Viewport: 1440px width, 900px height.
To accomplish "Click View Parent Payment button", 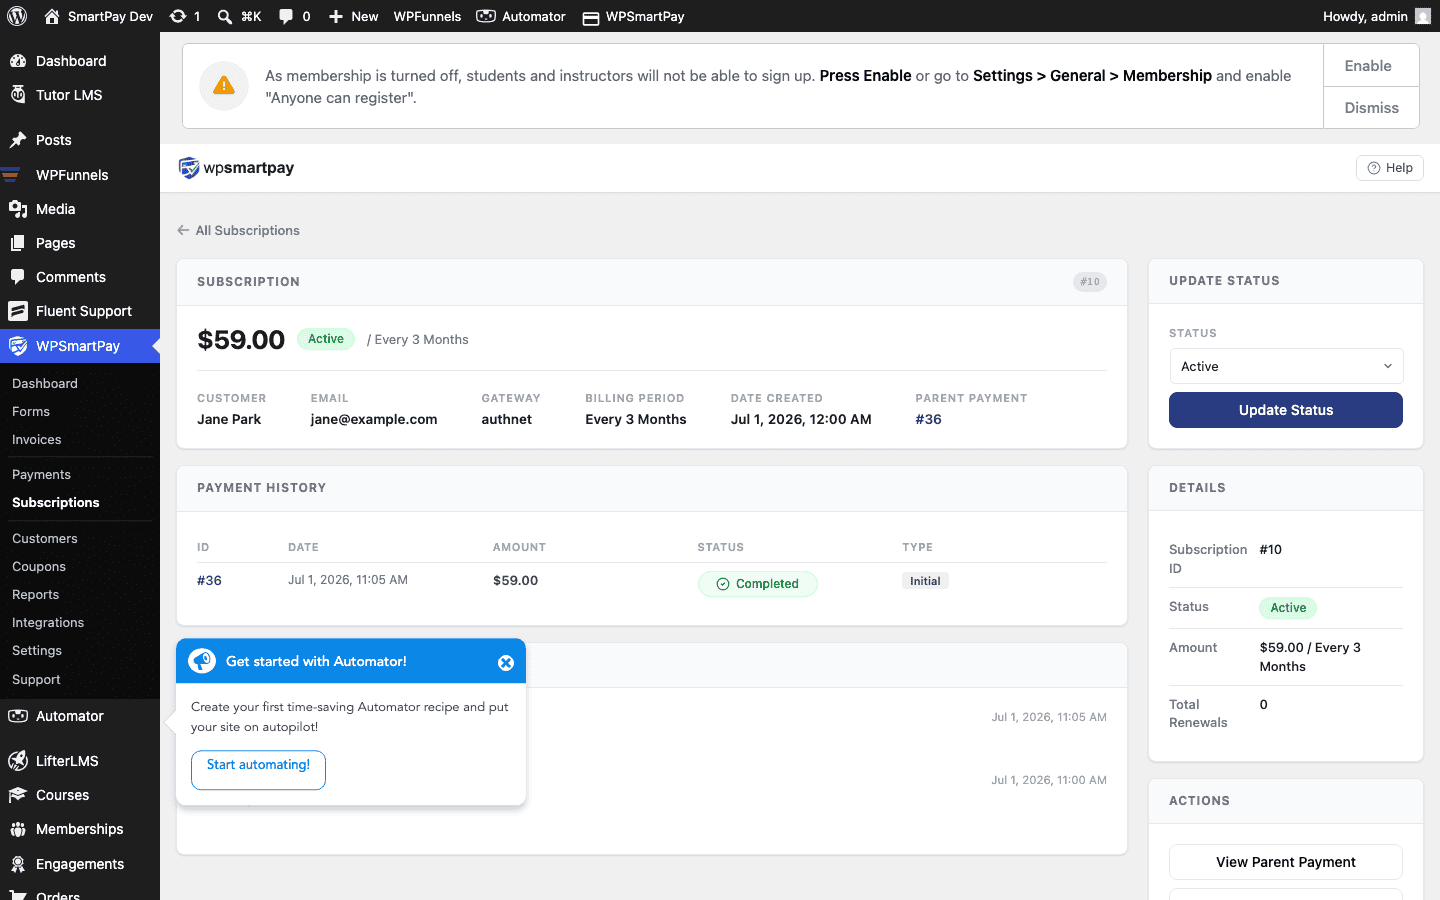I will (1286, 862).
